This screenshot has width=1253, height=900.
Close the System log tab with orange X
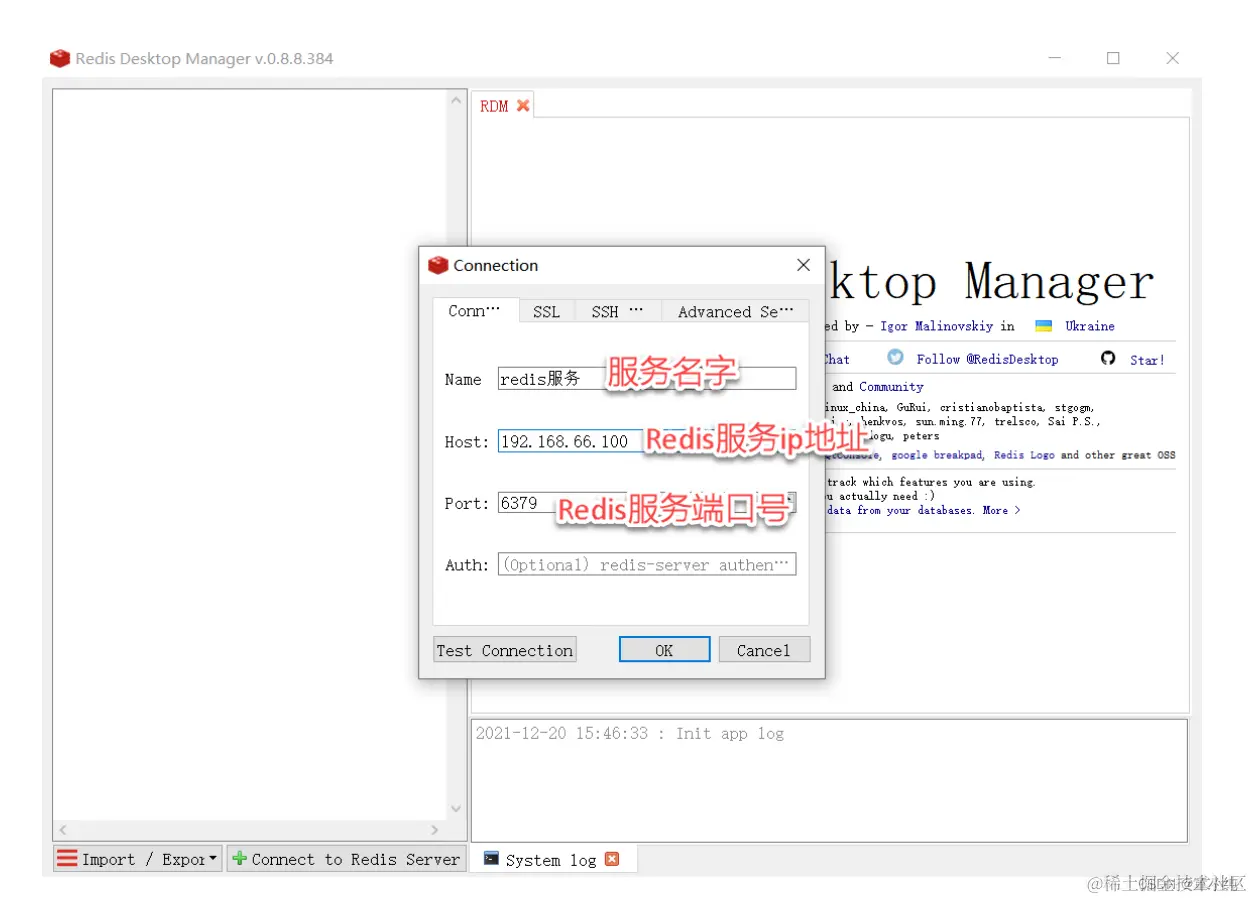click(x=612, y=859)
